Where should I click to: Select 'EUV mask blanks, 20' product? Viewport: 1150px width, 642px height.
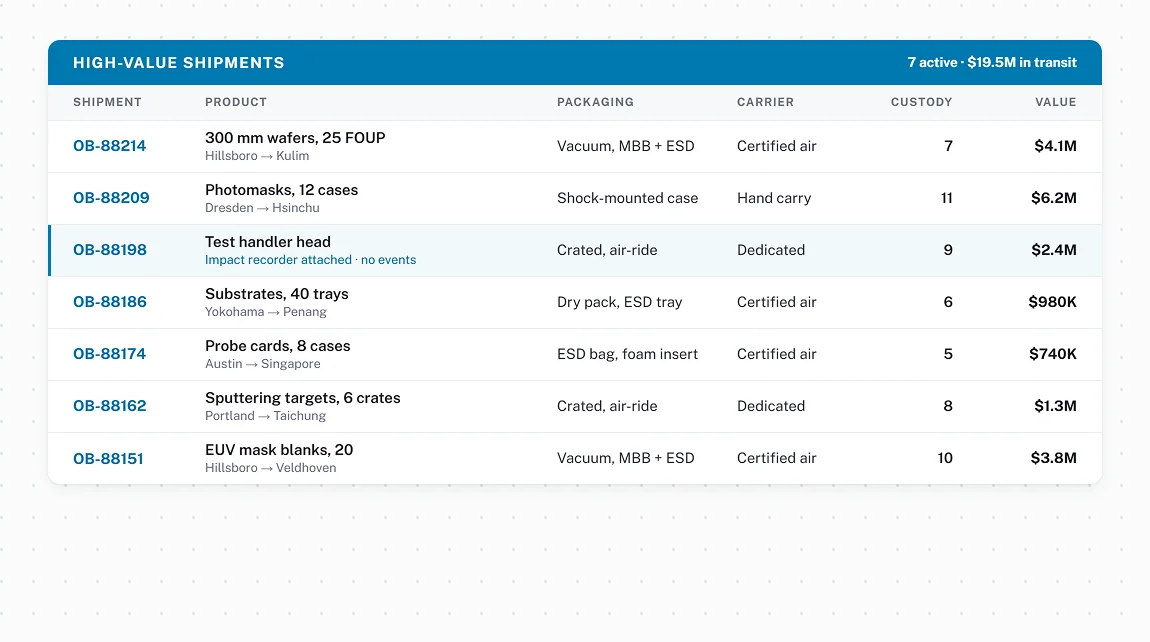point(279,451)
